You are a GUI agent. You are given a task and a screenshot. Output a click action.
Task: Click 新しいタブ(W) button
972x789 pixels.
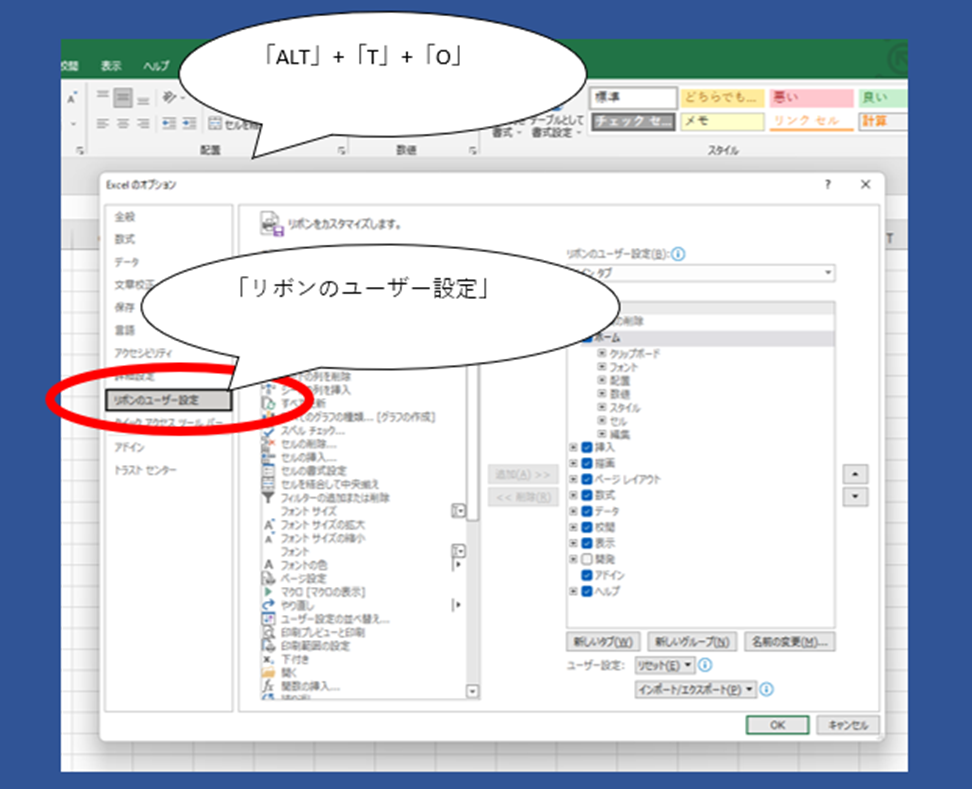click(603, 641)
